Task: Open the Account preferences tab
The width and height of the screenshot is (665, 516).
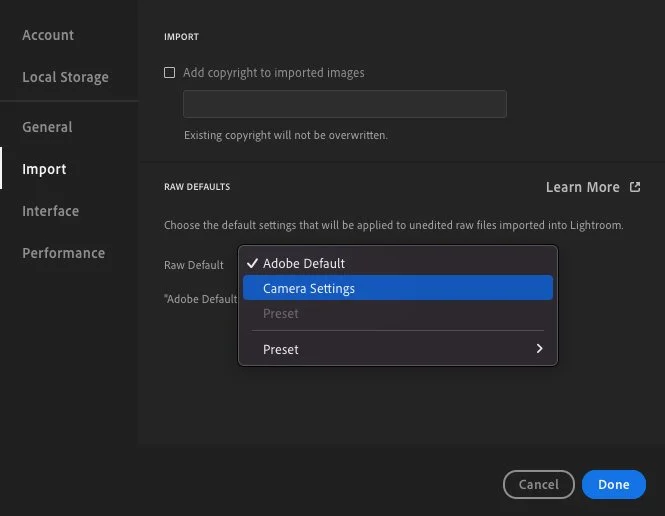Action: click(x=48, y=35)
